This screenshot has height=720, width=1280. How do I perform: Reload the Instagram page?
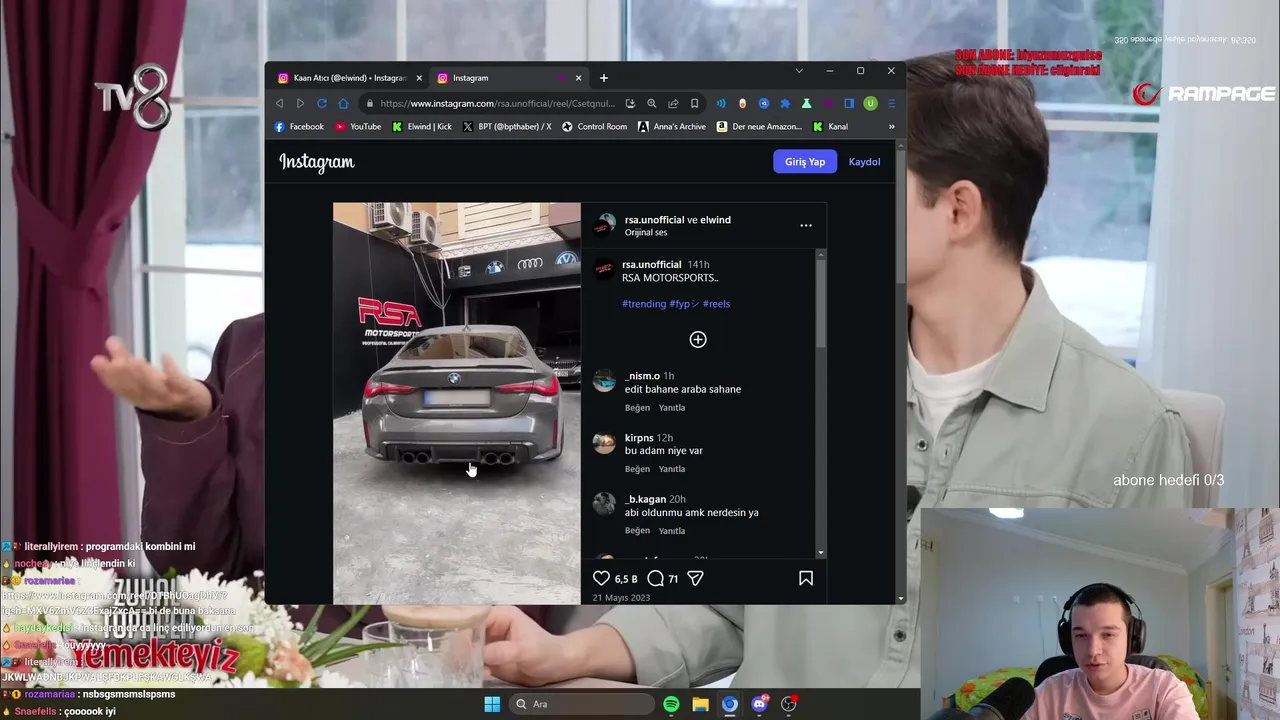pyautogui.click(x=322, y=103)
